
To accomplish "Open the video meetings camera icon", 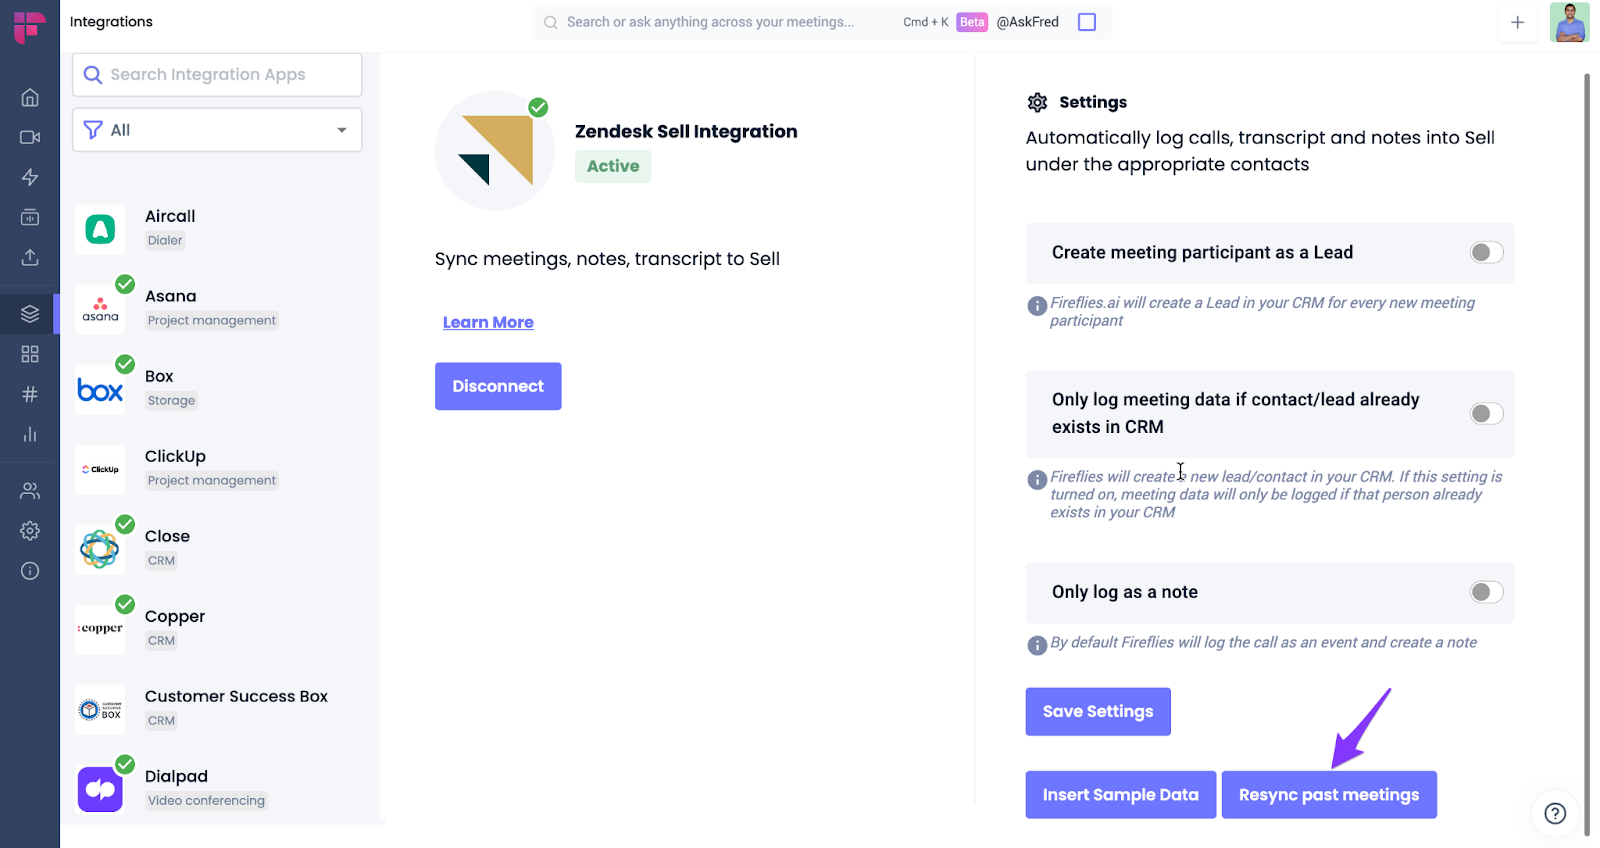I will 30,137.
